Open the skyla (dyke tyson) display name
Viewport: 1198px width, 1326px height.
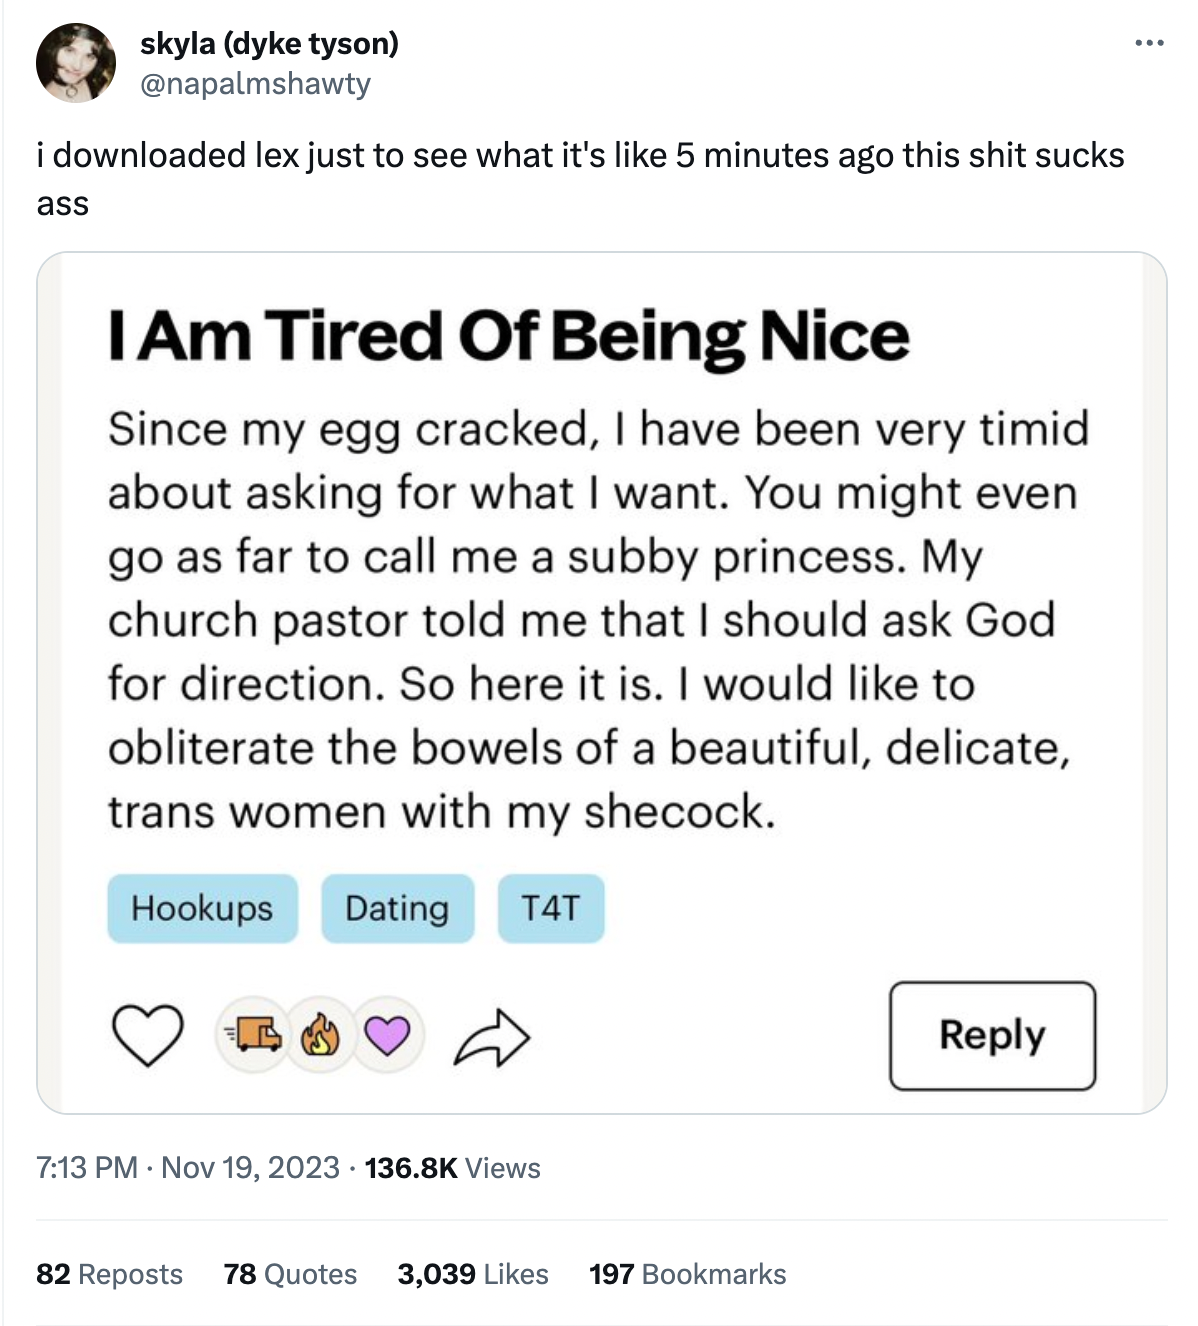coord(269,43)
